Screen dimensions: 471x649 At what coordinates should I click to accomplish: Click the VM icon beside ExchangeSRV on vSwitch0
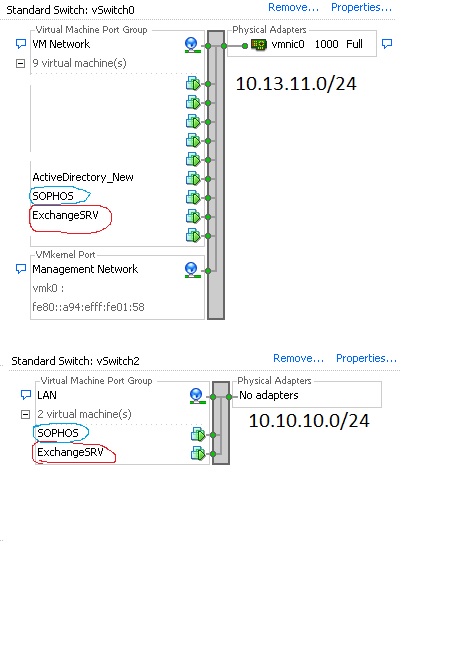click(193, 216)
